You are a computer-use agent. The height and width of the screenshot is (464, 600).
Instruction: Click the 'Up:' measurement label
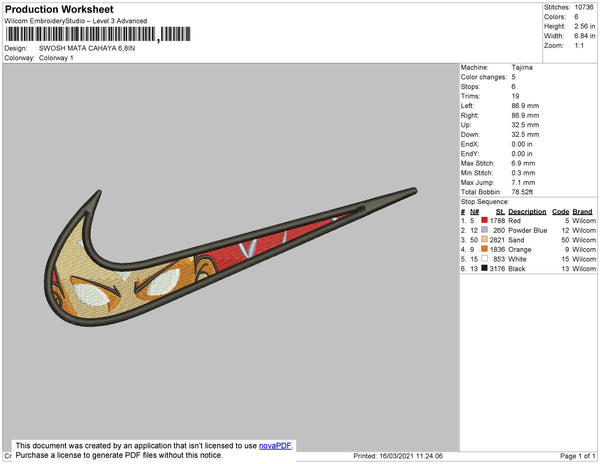(x=466, y=125)
